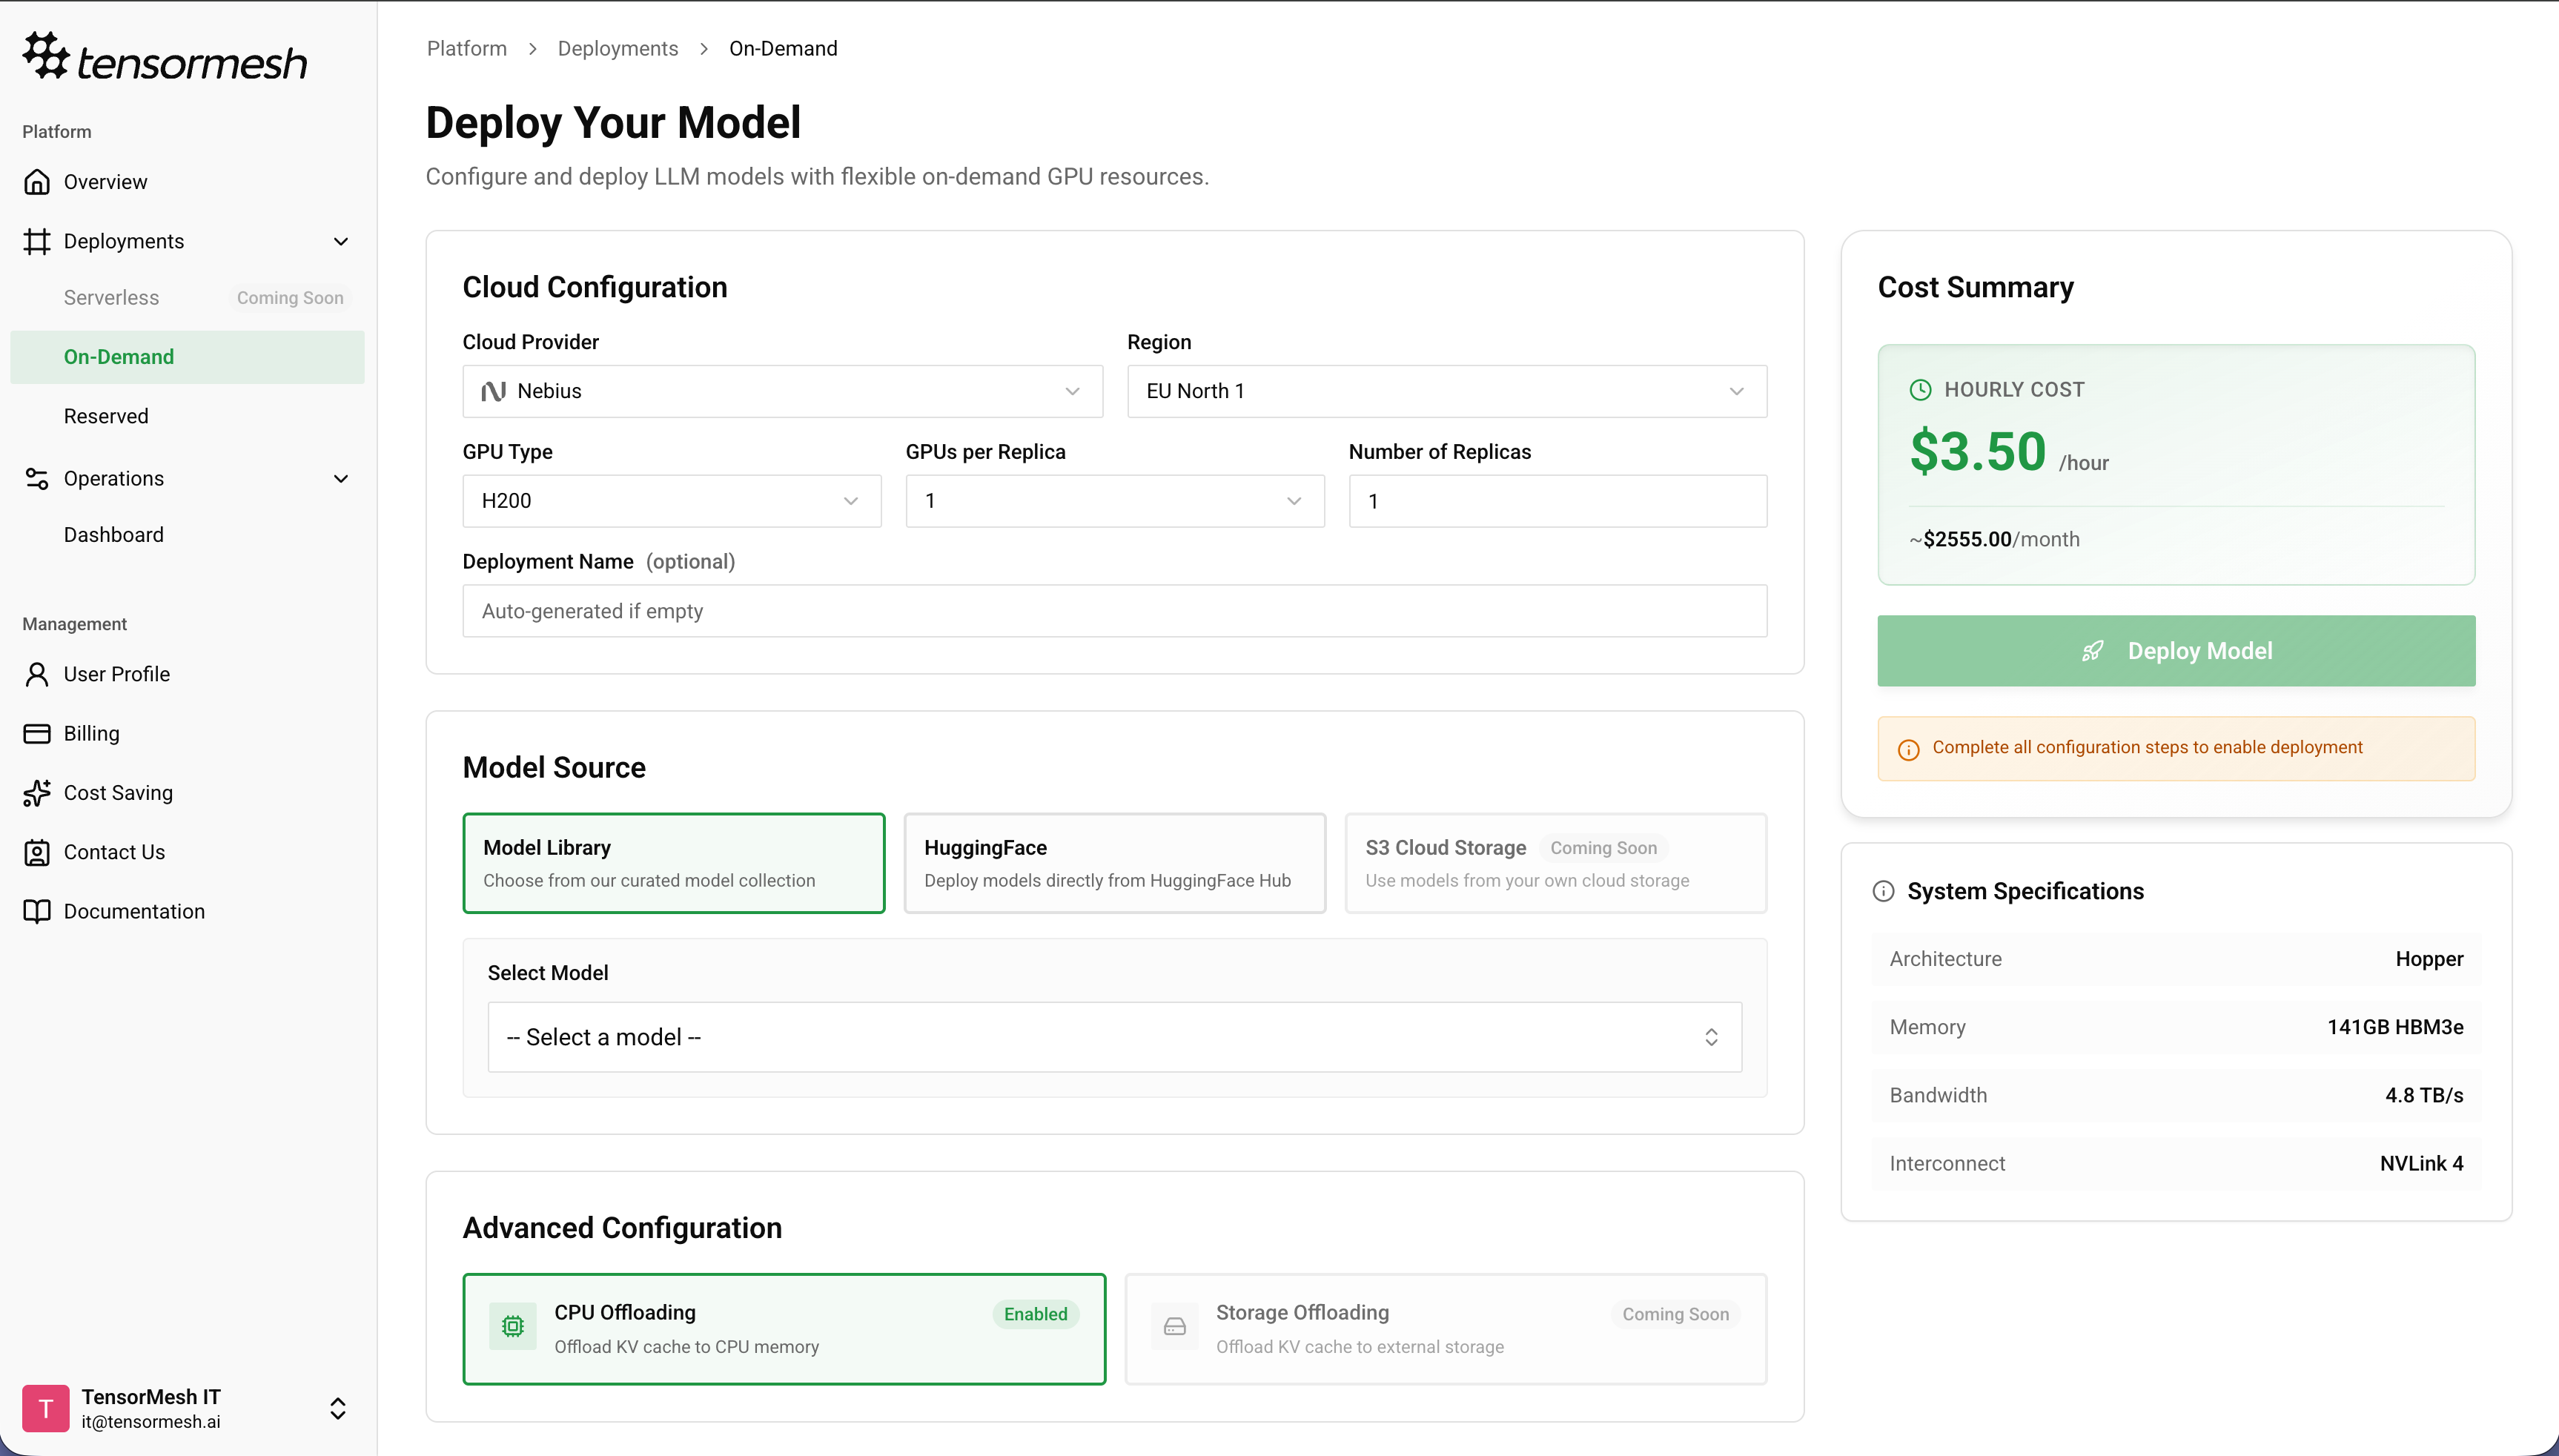Enable the CPU Offloading option
The image size is (2559, 1456).
pyautogui.click(x=784, y=1328)
